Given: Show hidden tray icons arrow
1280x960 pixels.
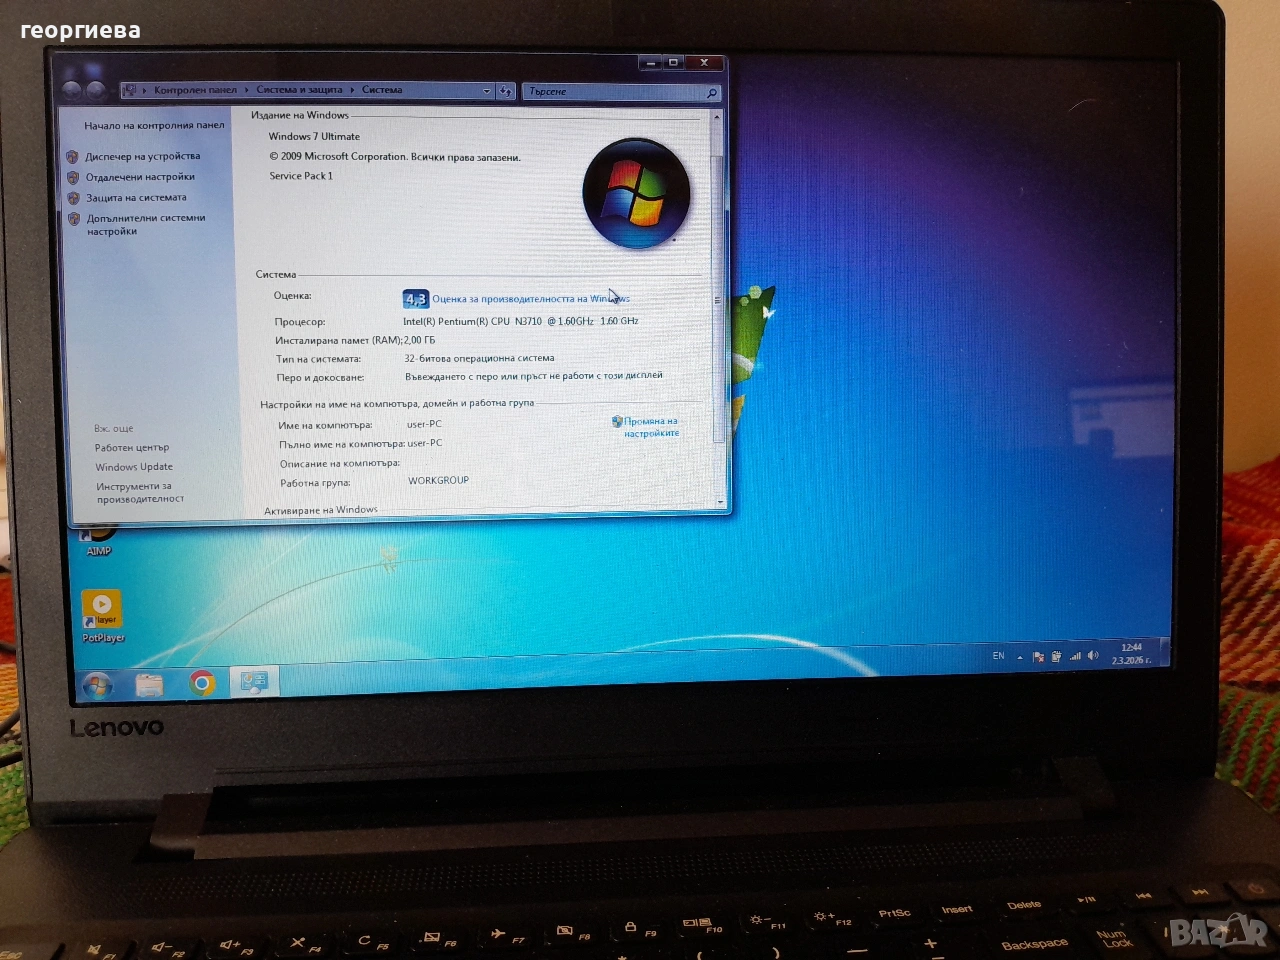Looking at the screenshot, I should (1020, 657).
